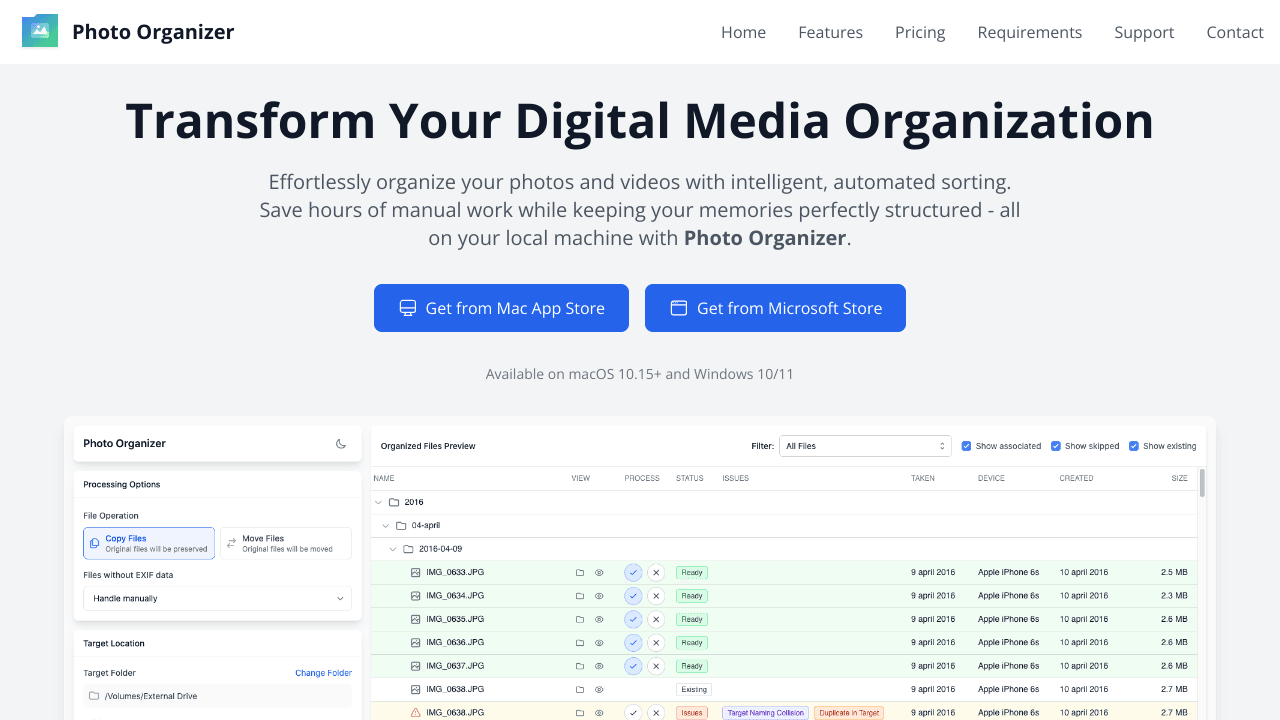Collapse the 04-april folder chevron
Screen dimensions: 1280x720
386,525
